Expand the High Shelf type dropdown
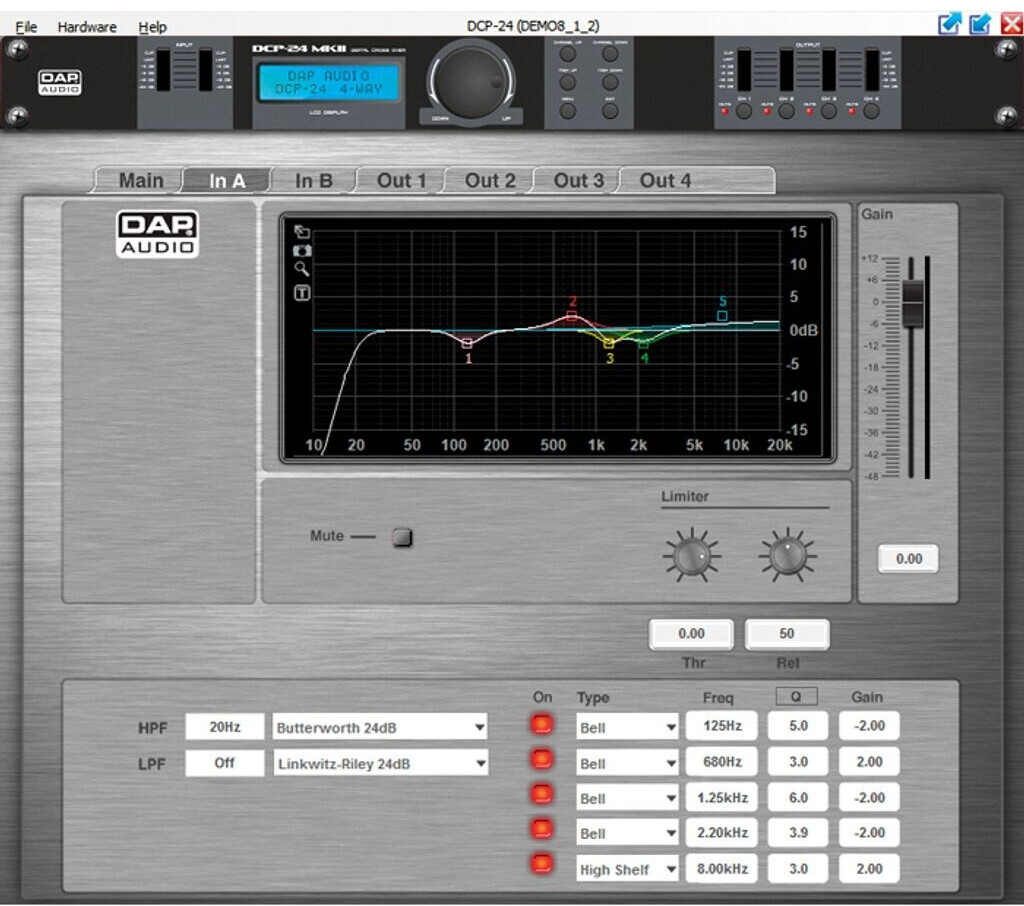 pos(628,869)
